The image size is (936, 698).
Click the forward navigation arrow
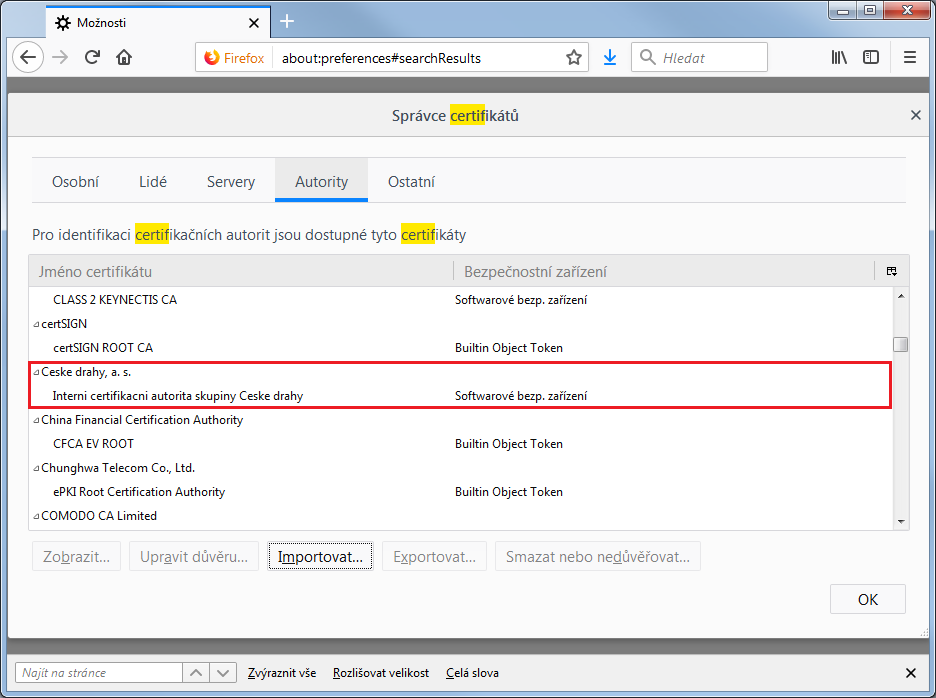point(60,57)
